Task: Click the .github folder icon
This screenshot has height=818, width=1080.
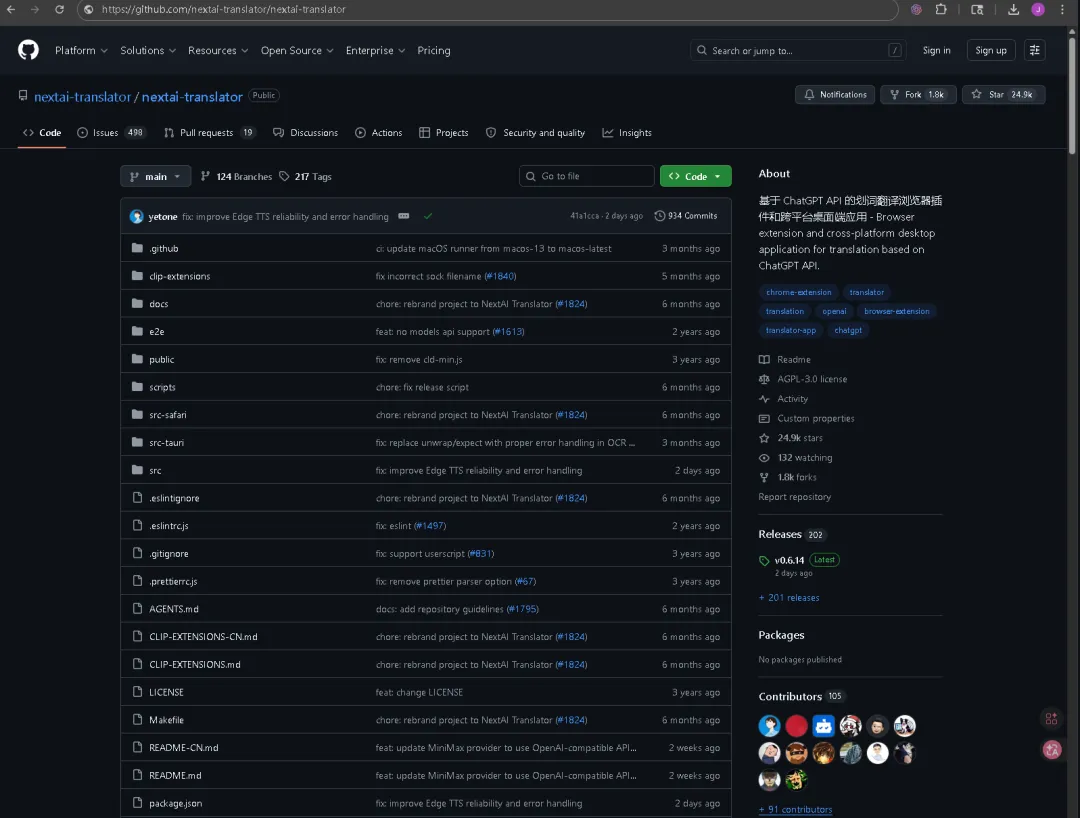Action: click(137, 248)
